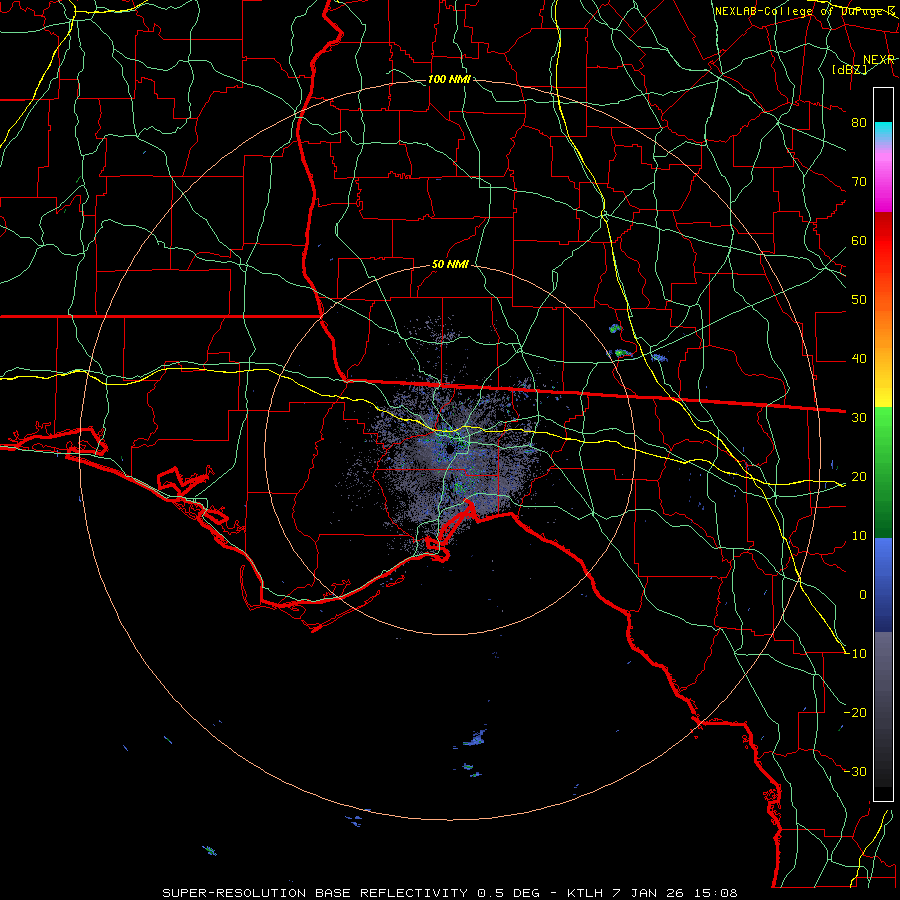Click the 20 value on dBZ scale
This screenshot has height=900, width=900.
[859, 477]
